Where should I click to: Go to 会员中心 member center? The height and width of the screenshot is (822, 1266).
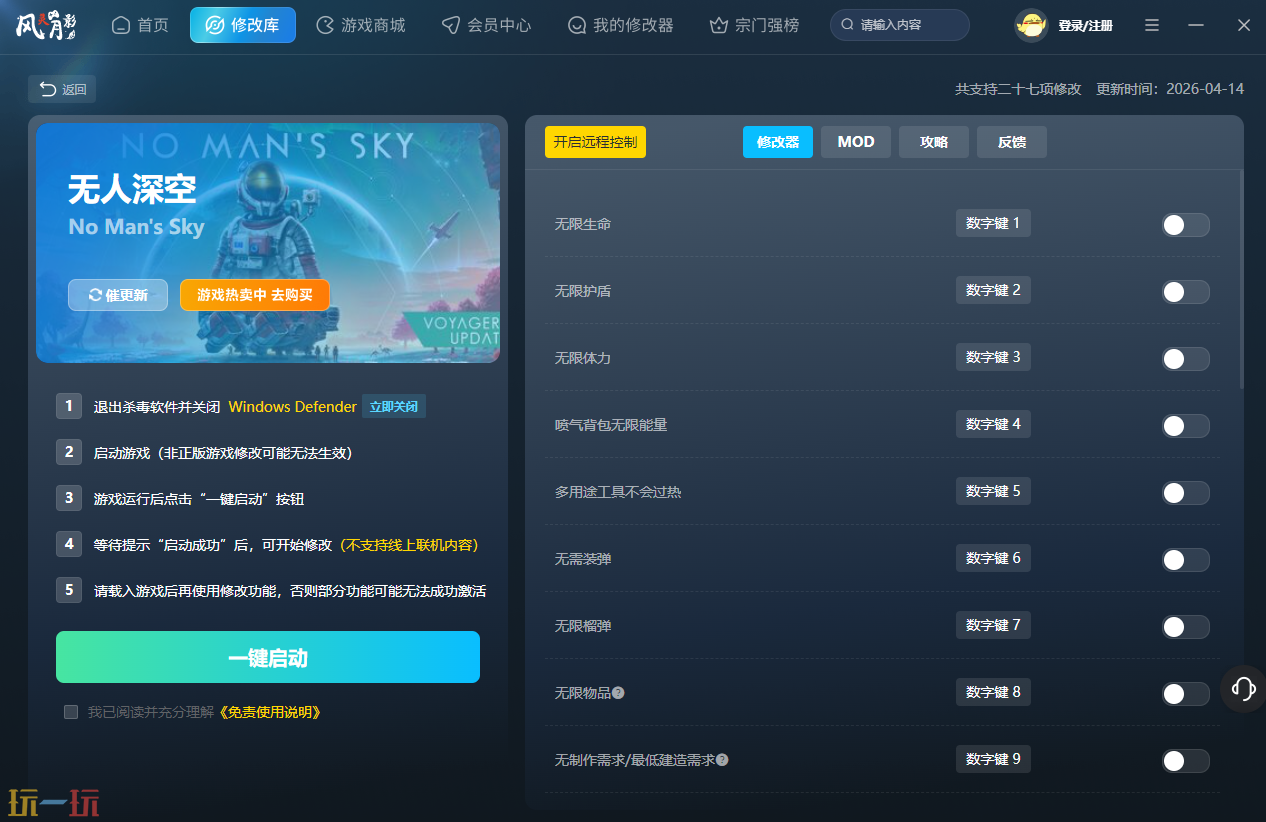486,25
